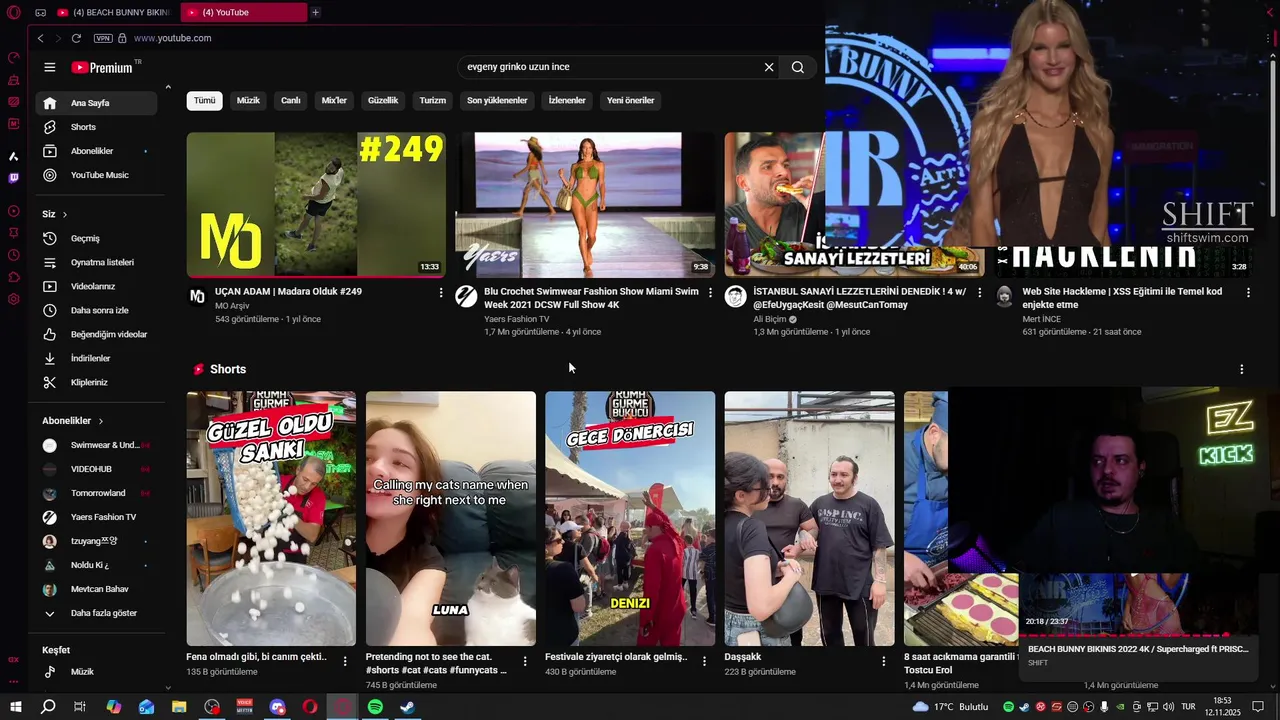Select the İzlenenler filter chip

(x=567, y=101)
